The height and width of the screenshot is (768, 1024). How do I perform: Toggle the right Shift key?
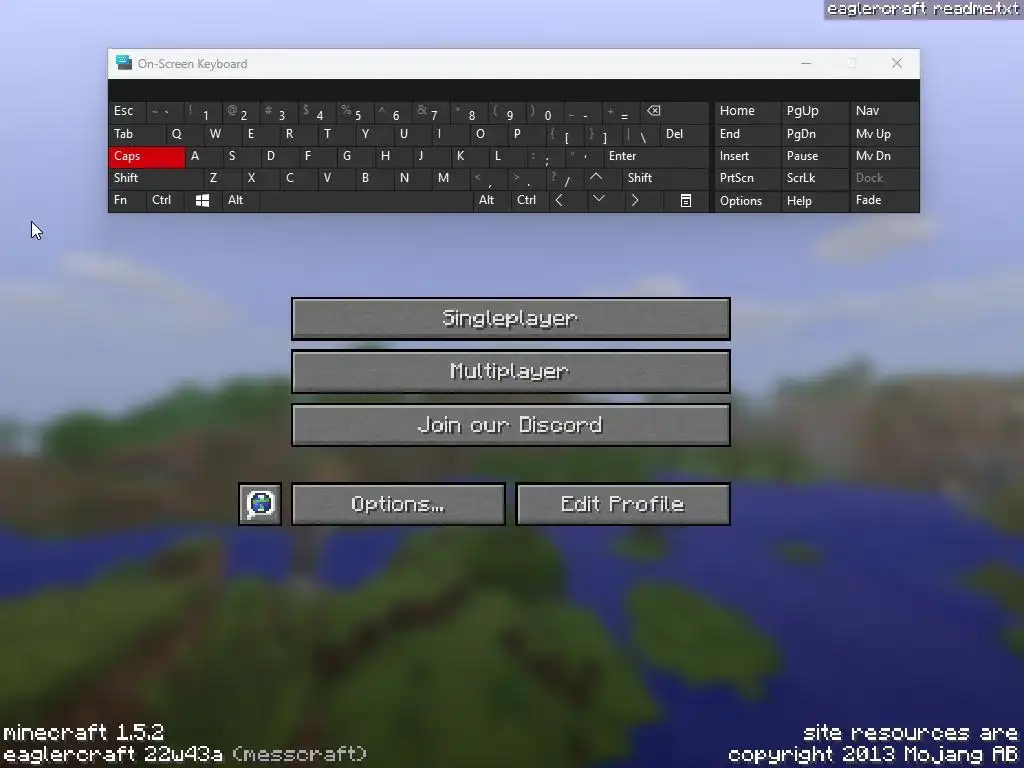(666, 178)
